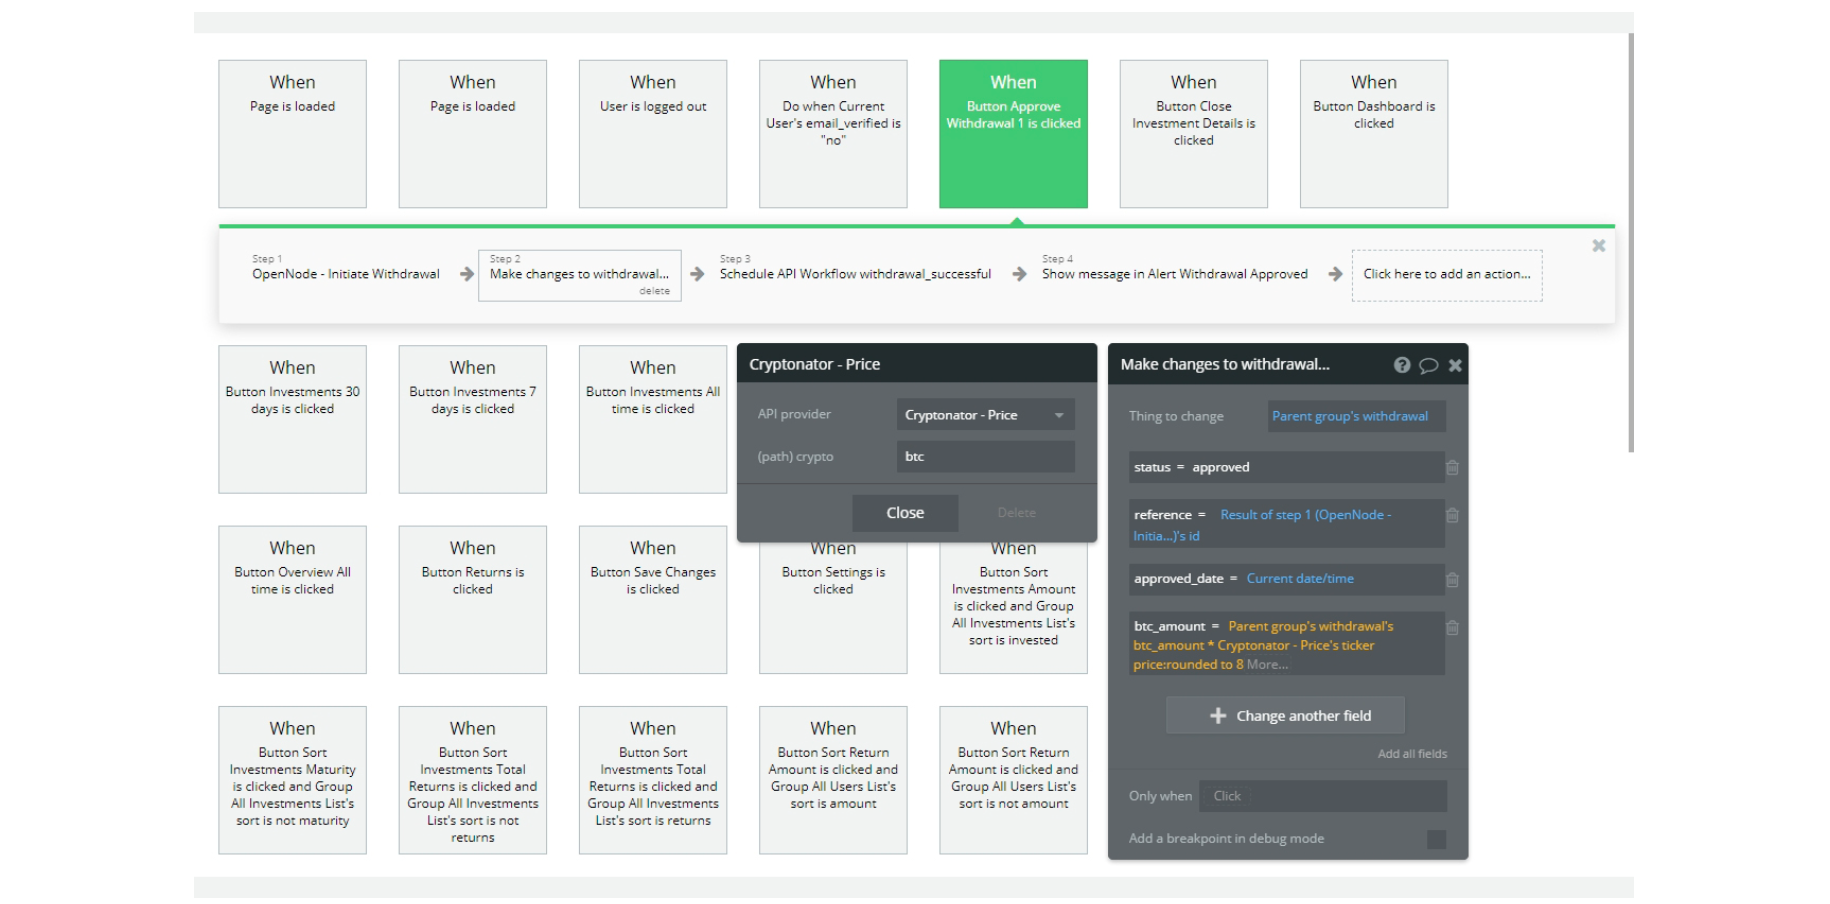This screenshot has height=904, width=1830.
Task: Open the Thing to change selector
Action: (x=1355, y=416)
